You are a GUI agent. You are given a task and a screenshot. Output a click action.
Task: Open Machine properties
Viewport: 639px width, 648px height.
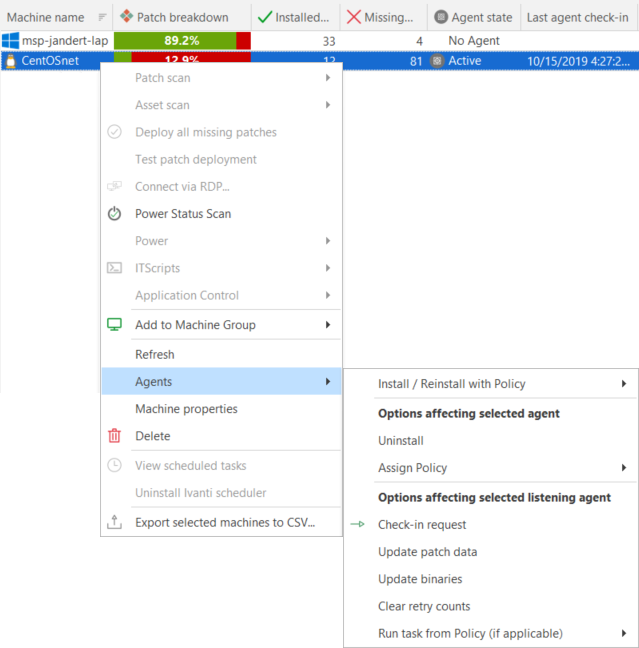point(222,409)
